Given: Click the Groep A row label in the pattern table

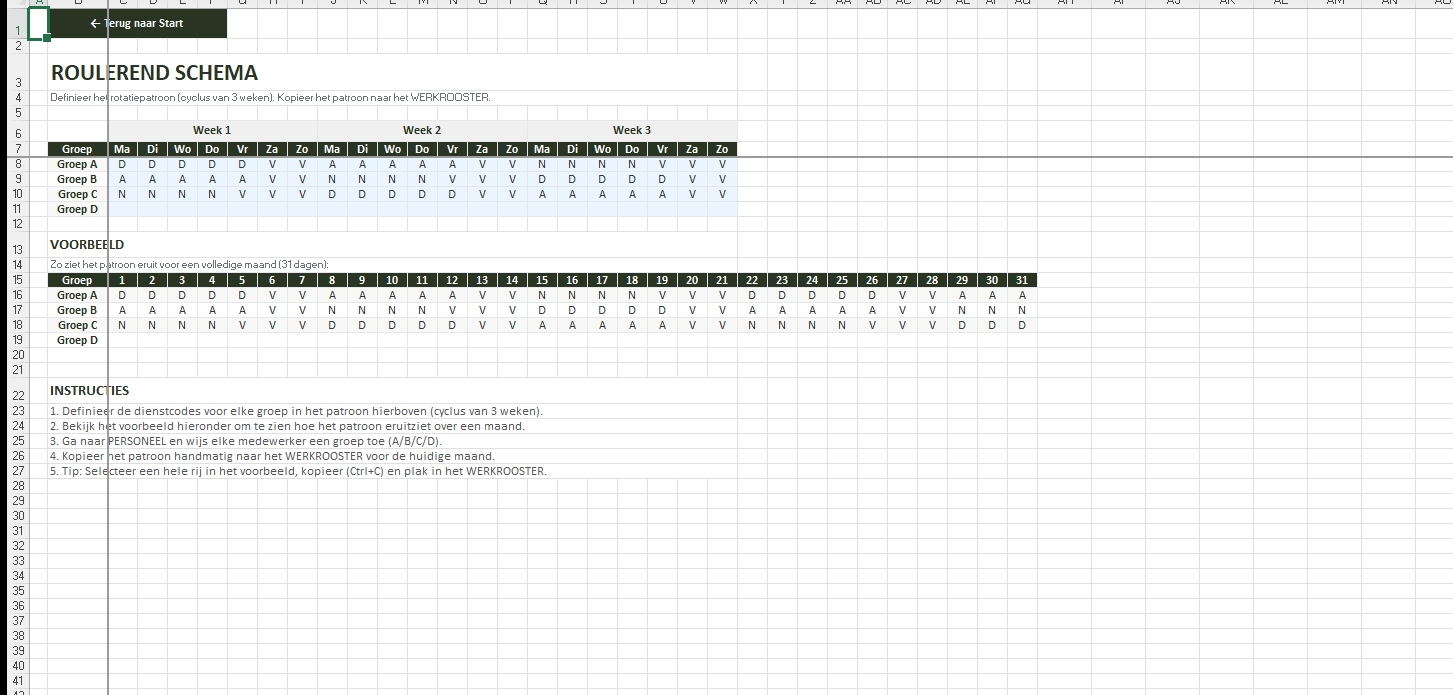Looking at the screenshot, I should 77,164.
